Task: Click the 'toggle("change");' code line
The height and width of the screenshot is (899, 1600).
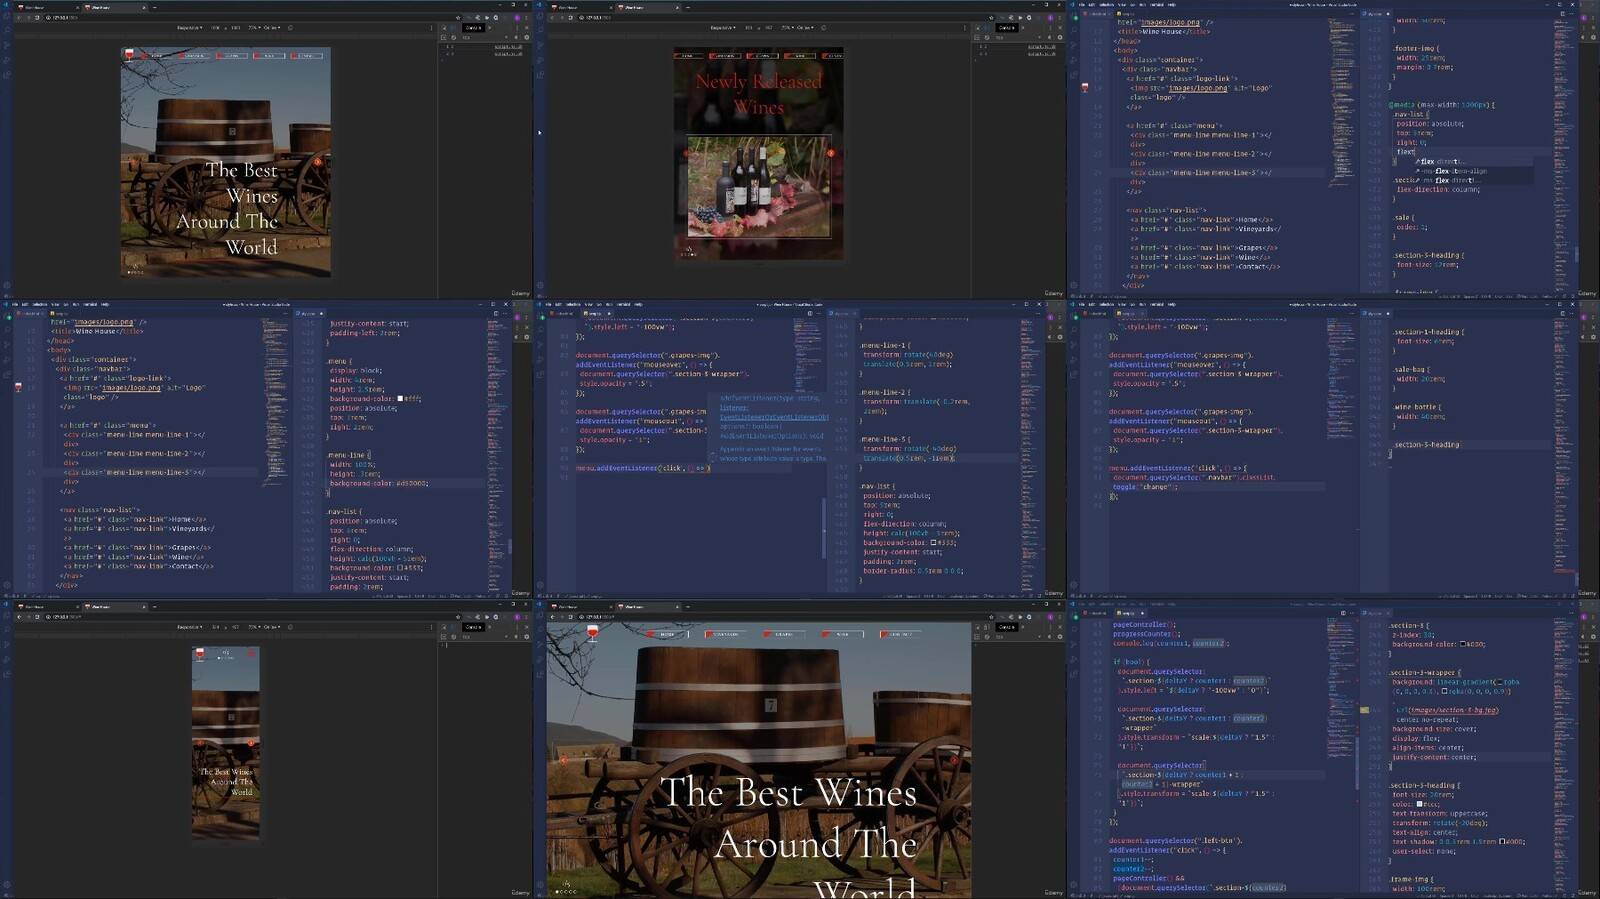Action: point(1145,487)
